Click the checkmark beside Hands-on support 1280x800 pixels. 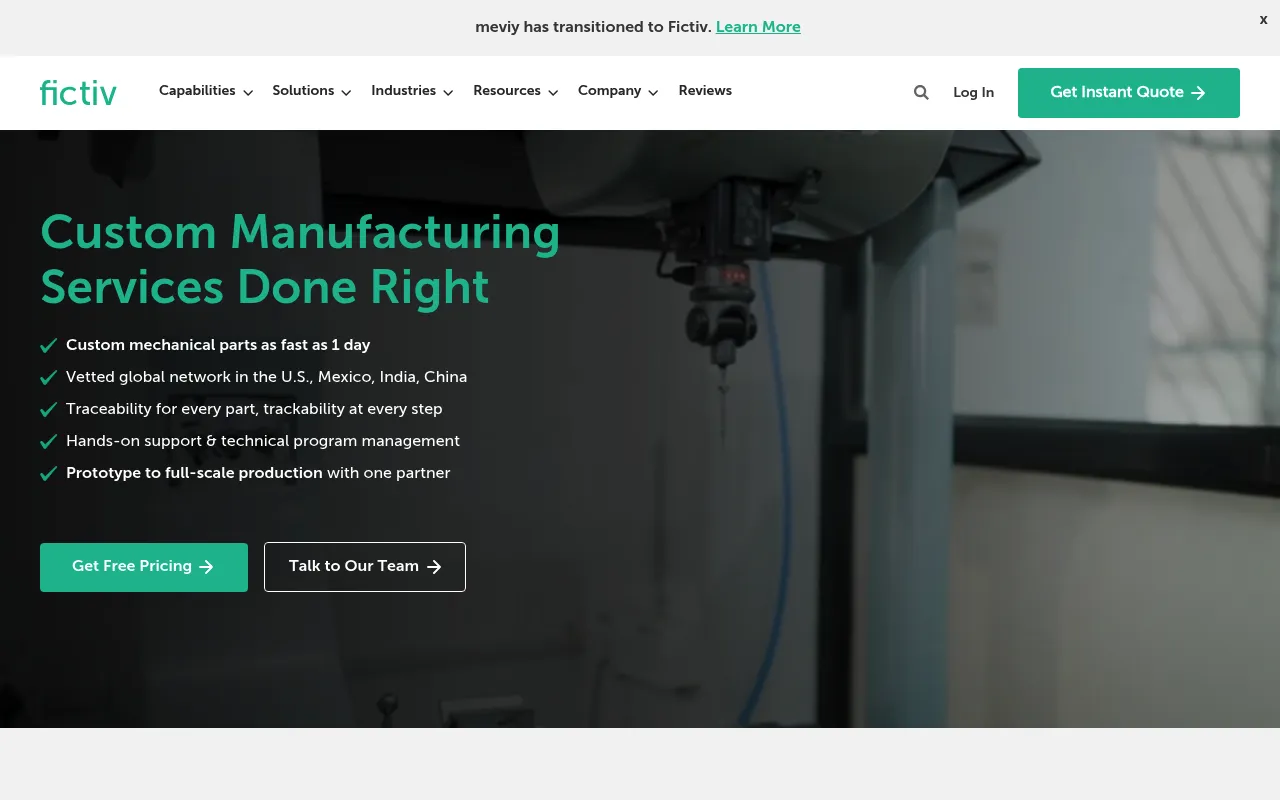(x=48, y=441)
